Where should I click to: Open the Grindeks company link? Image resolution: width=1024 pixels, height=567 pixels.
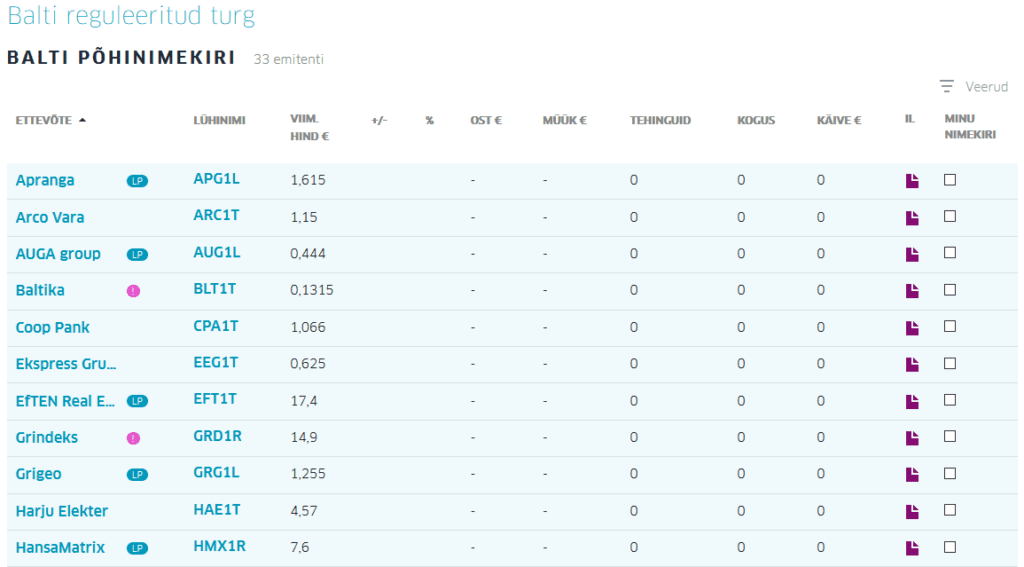[47, 438]
